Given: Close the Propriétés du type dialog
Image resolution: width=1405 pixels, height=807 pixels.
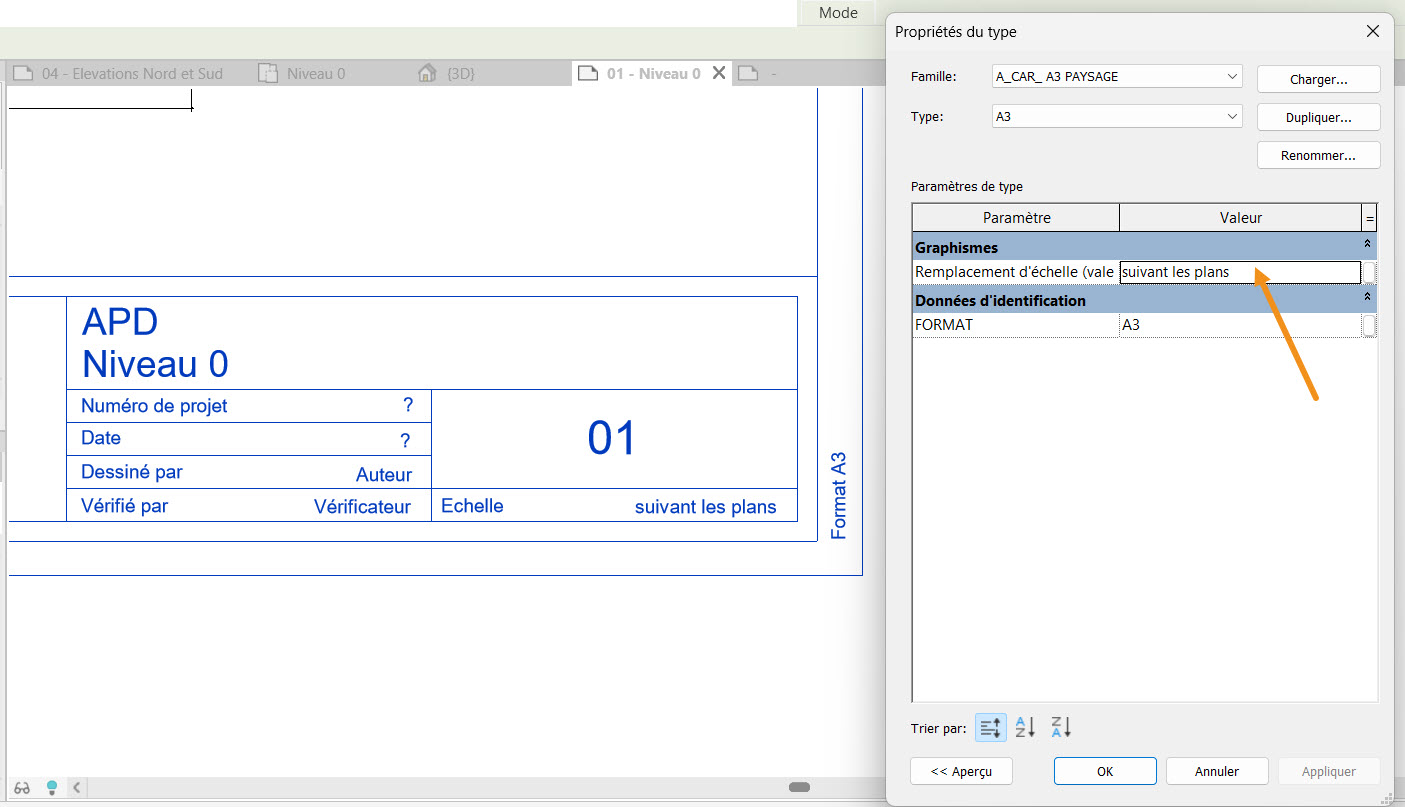Looking at the screenshot, I should tap(1373, 31).
